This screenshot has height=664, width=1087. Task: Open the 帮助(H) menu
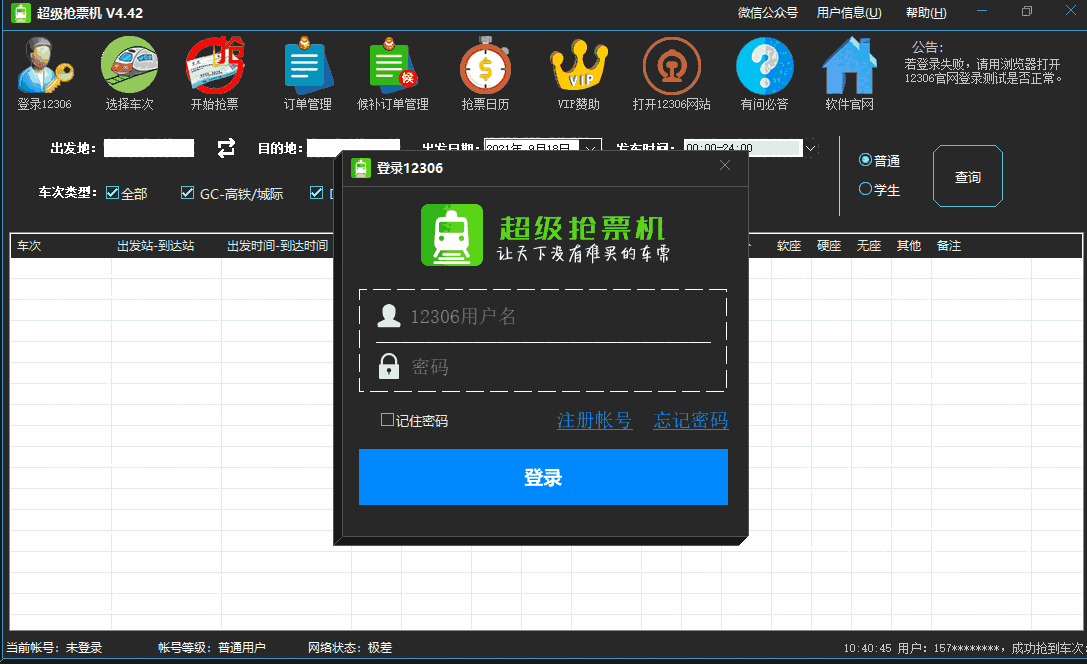pyautogui.click(x=925, y=13)
